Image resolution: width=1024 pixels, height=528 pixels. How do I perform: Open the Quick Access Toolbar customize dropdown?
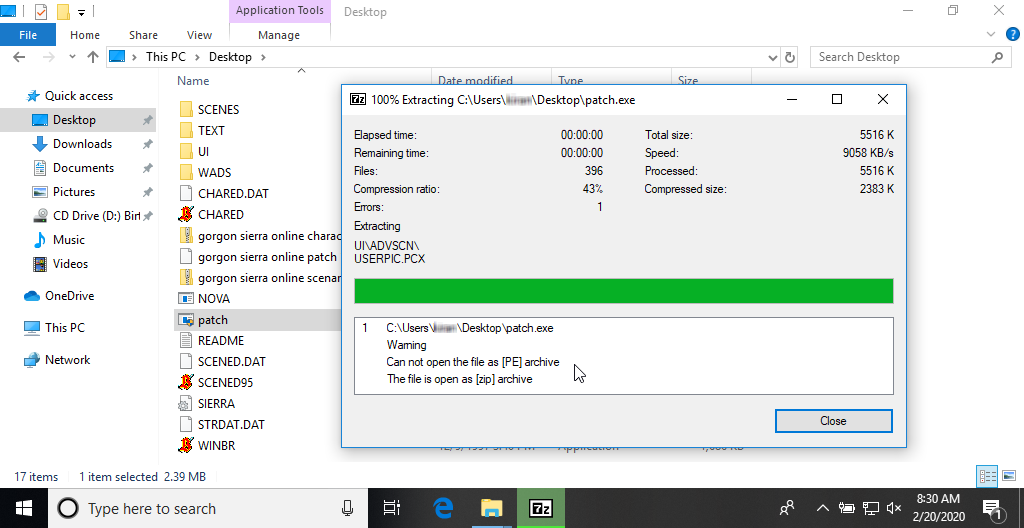click(x=82, y=12)
